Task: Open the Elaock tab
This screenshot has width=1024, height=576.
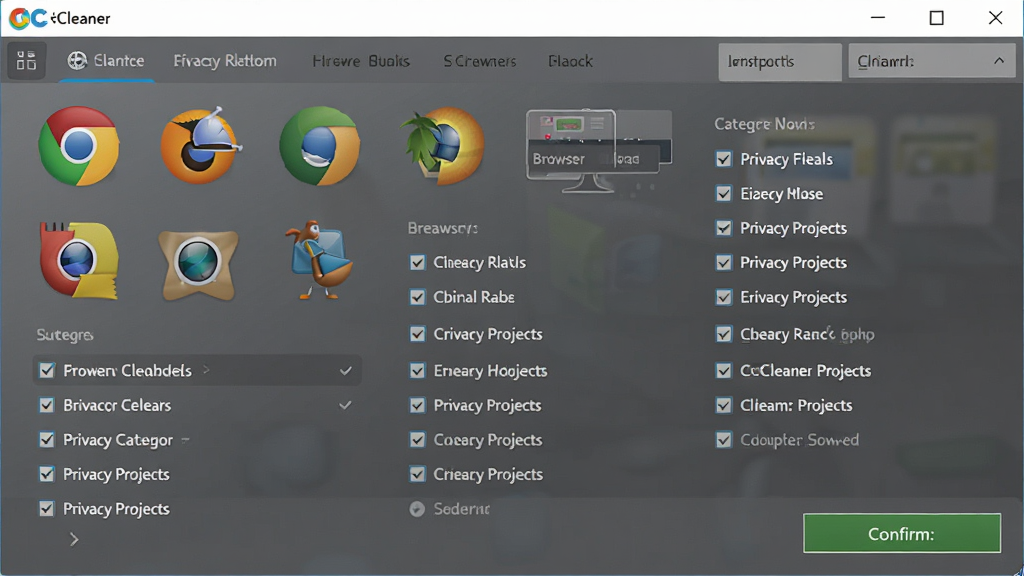Action: tap(571, 61)
